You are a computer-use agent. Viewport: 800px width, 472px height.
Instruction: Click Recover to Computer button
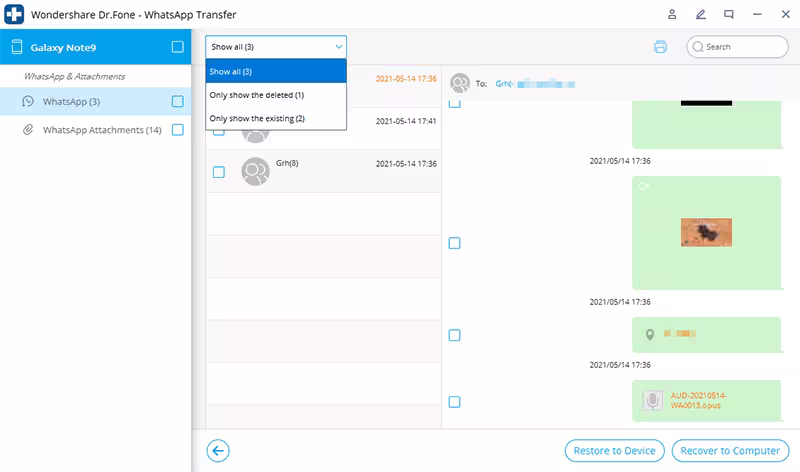[730, 451]
